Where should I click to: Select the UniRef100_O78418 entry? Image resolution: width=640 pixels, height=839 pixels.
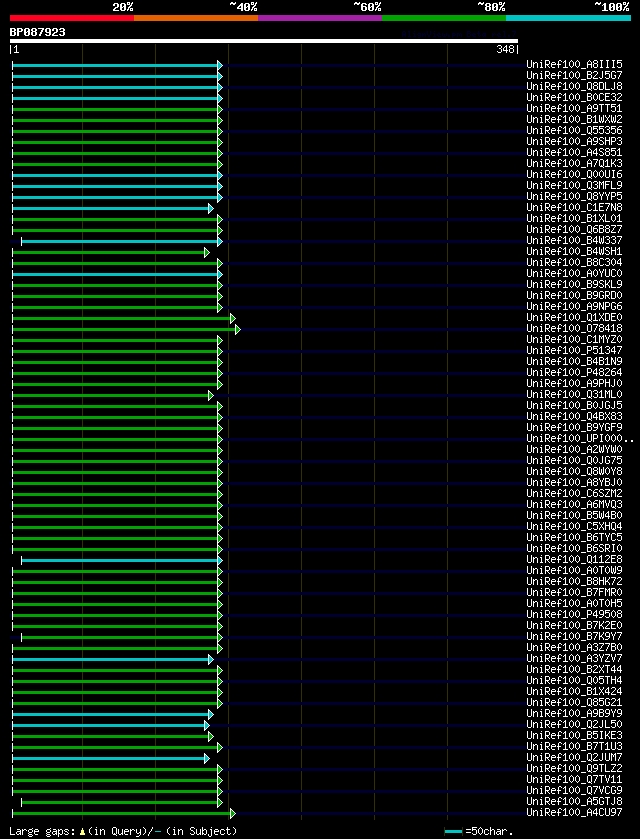pos(574,329)
